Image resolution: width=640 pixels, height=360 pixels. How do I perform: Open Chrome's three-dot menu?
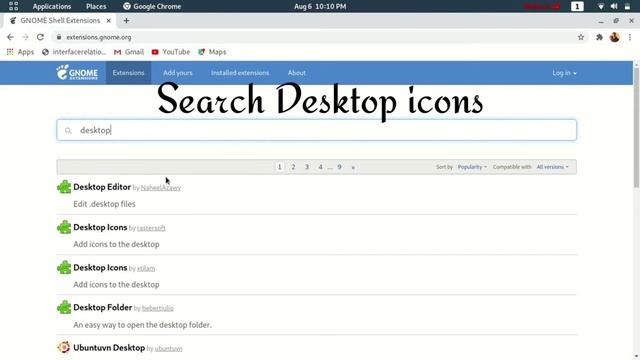click(x=630, y=37)
